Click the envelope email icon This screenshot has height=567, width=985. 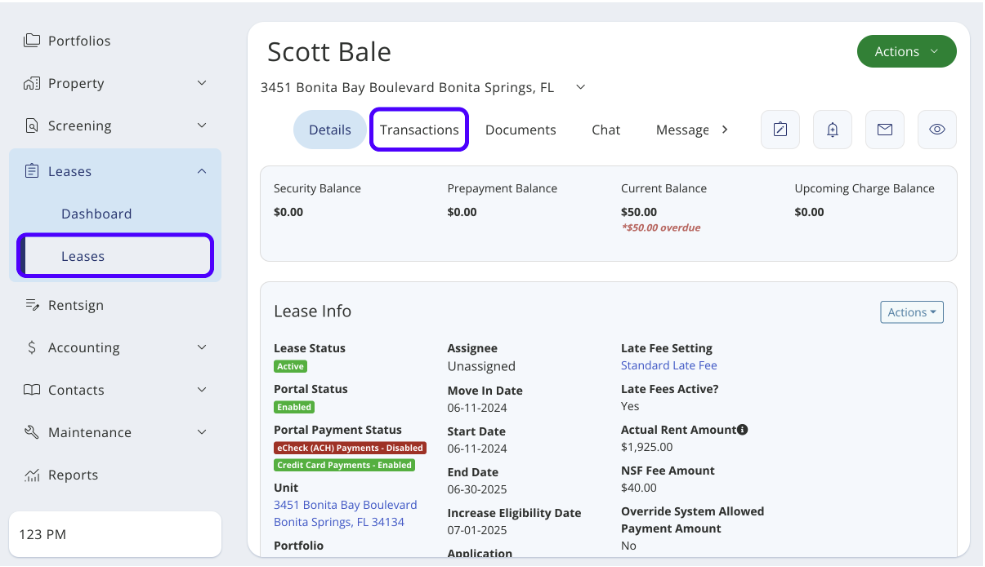(x=885, y=130)
